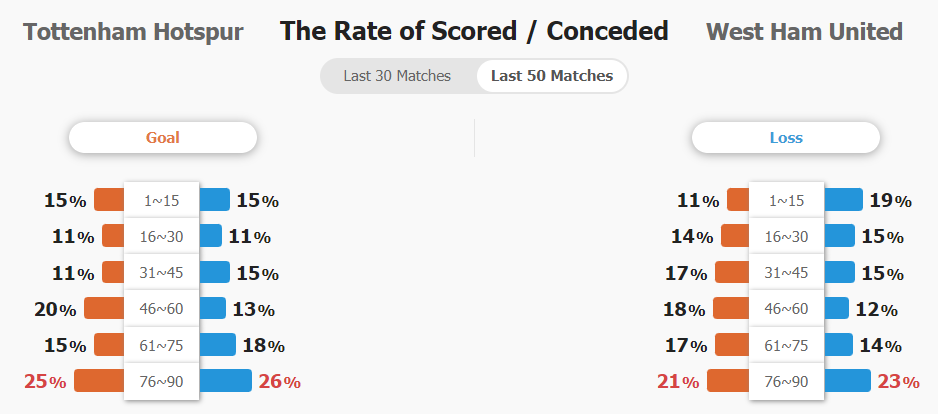Click the Goal 76~90 minute label

pos(162,381)
